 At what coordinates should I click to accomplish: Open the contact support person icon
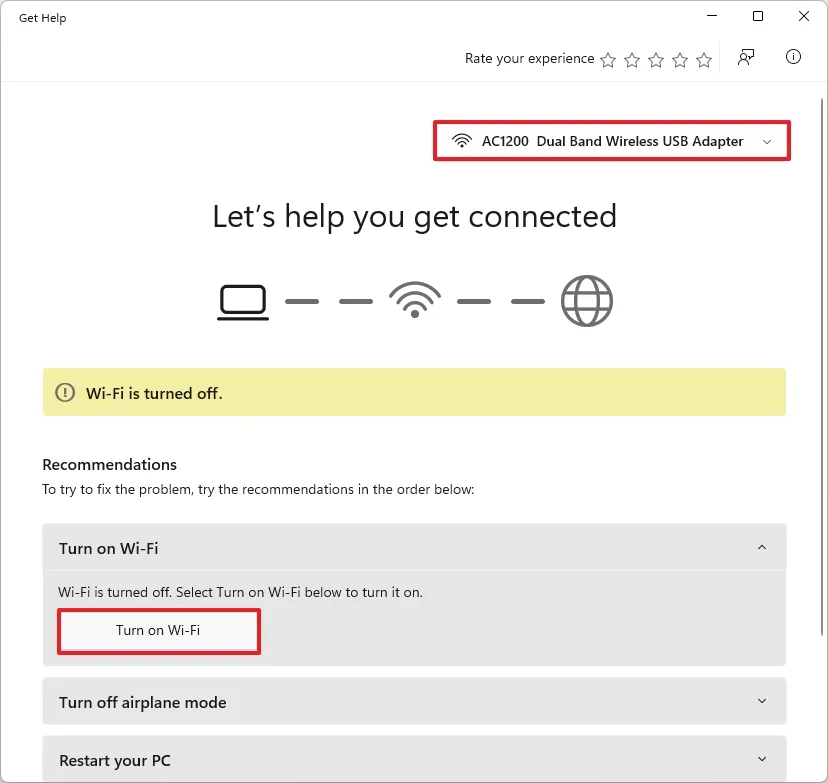tap(746, 57)
